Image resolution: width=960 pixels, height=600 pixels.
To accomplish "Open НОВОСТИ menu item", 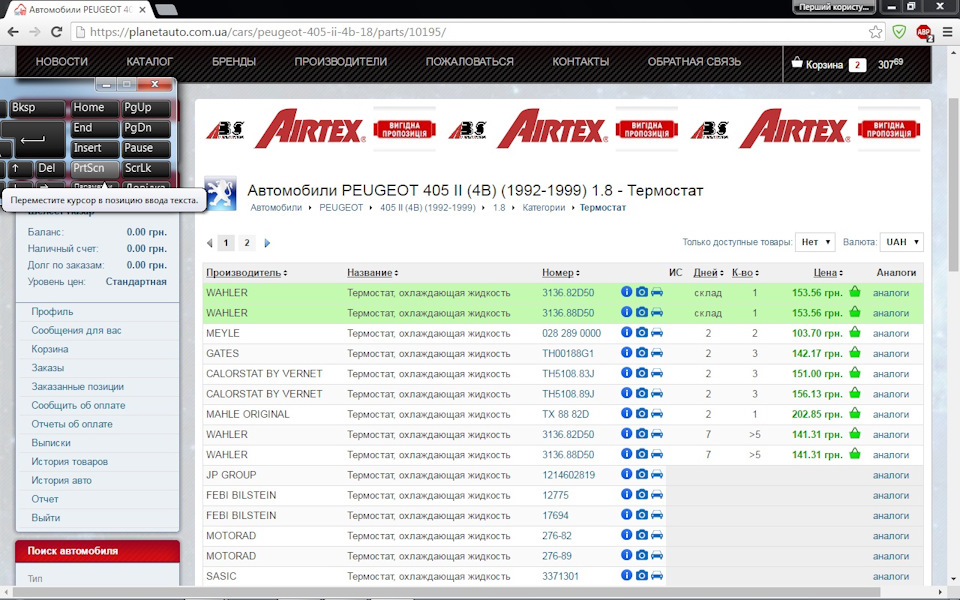I will click(62, 62).
